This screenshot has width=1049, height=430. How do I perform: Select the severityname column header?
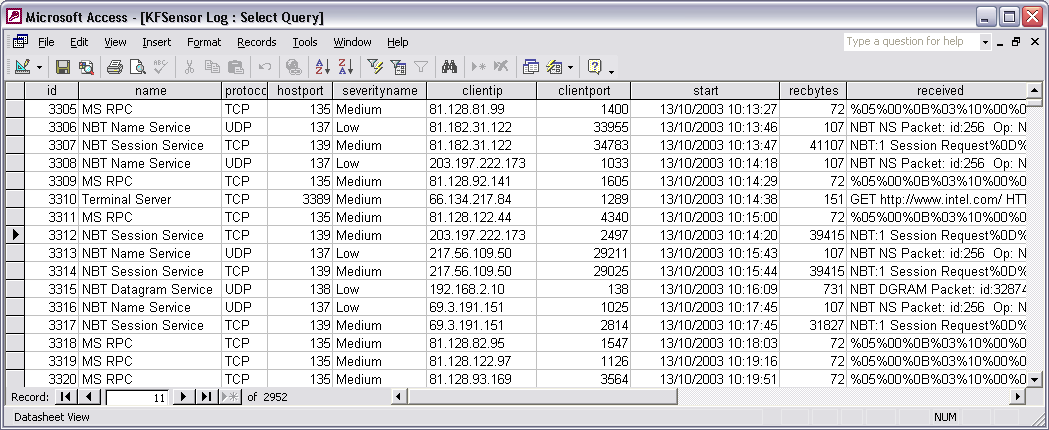tap(379, 90)
